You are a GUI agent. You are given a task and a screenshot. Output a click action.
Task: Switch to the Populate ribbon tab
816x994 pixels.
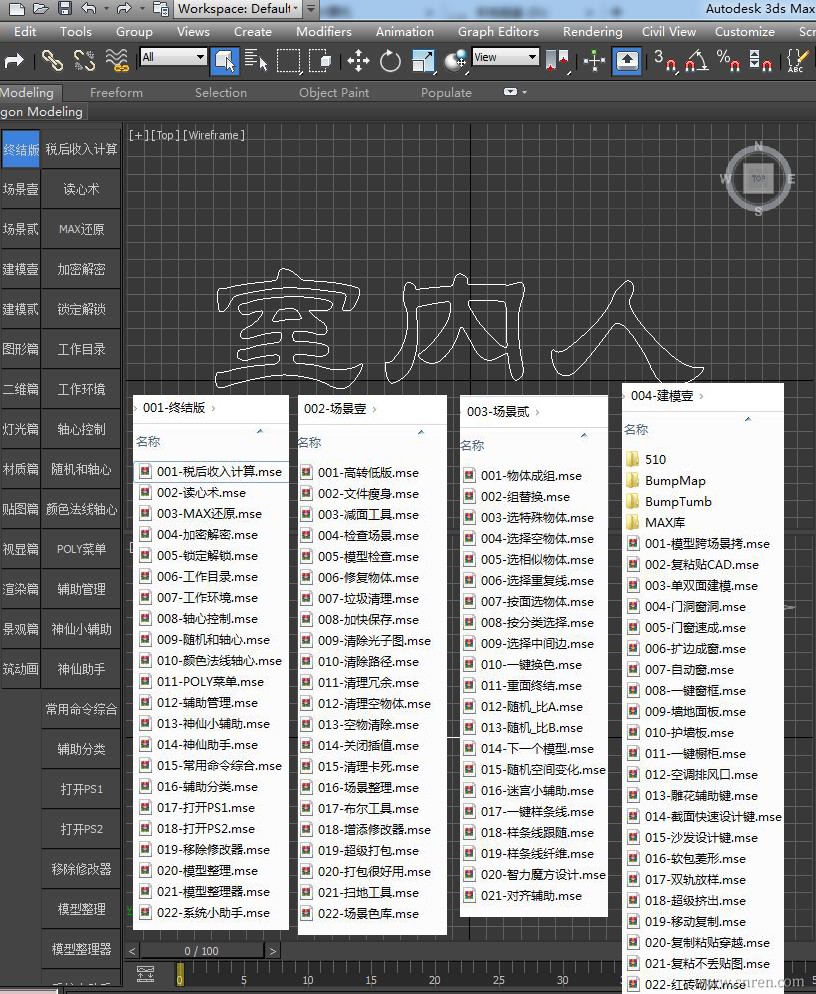coord(446,93)
